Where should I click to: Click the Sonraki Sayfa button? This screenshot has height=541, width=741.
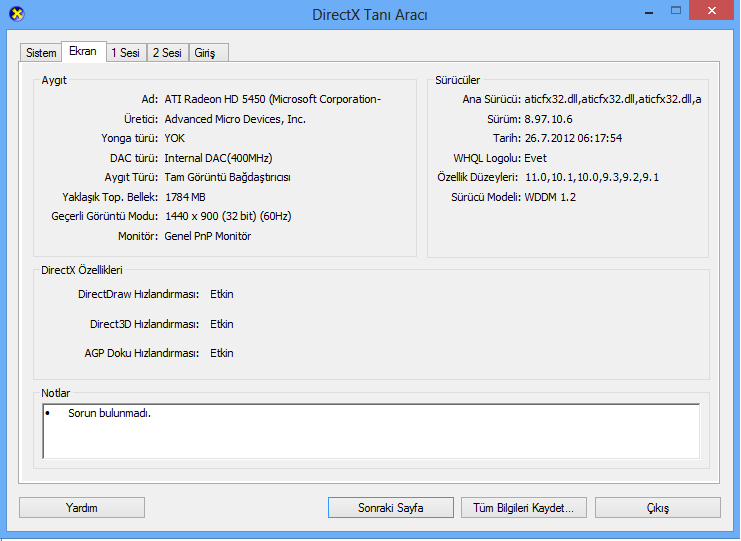coord(391,507)
